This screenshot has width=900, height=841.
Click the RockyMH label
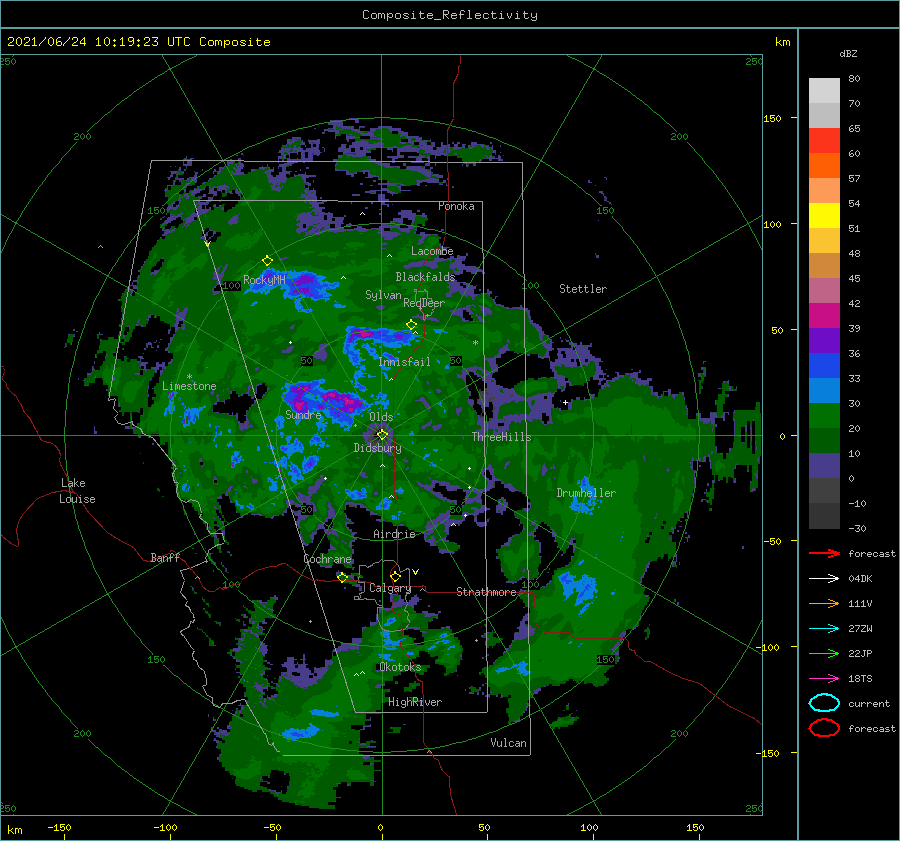264,280
